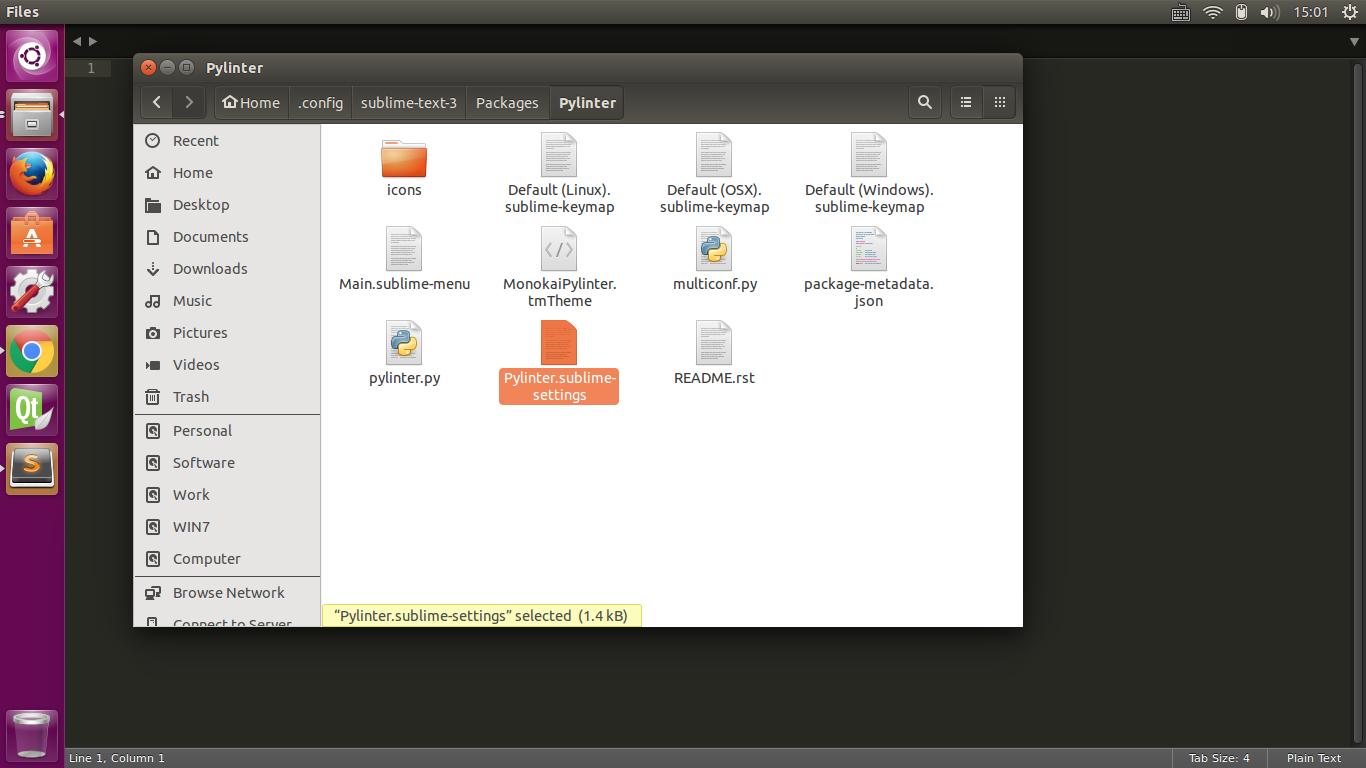Switch to Sublime Text in launcher

[32, 469]
